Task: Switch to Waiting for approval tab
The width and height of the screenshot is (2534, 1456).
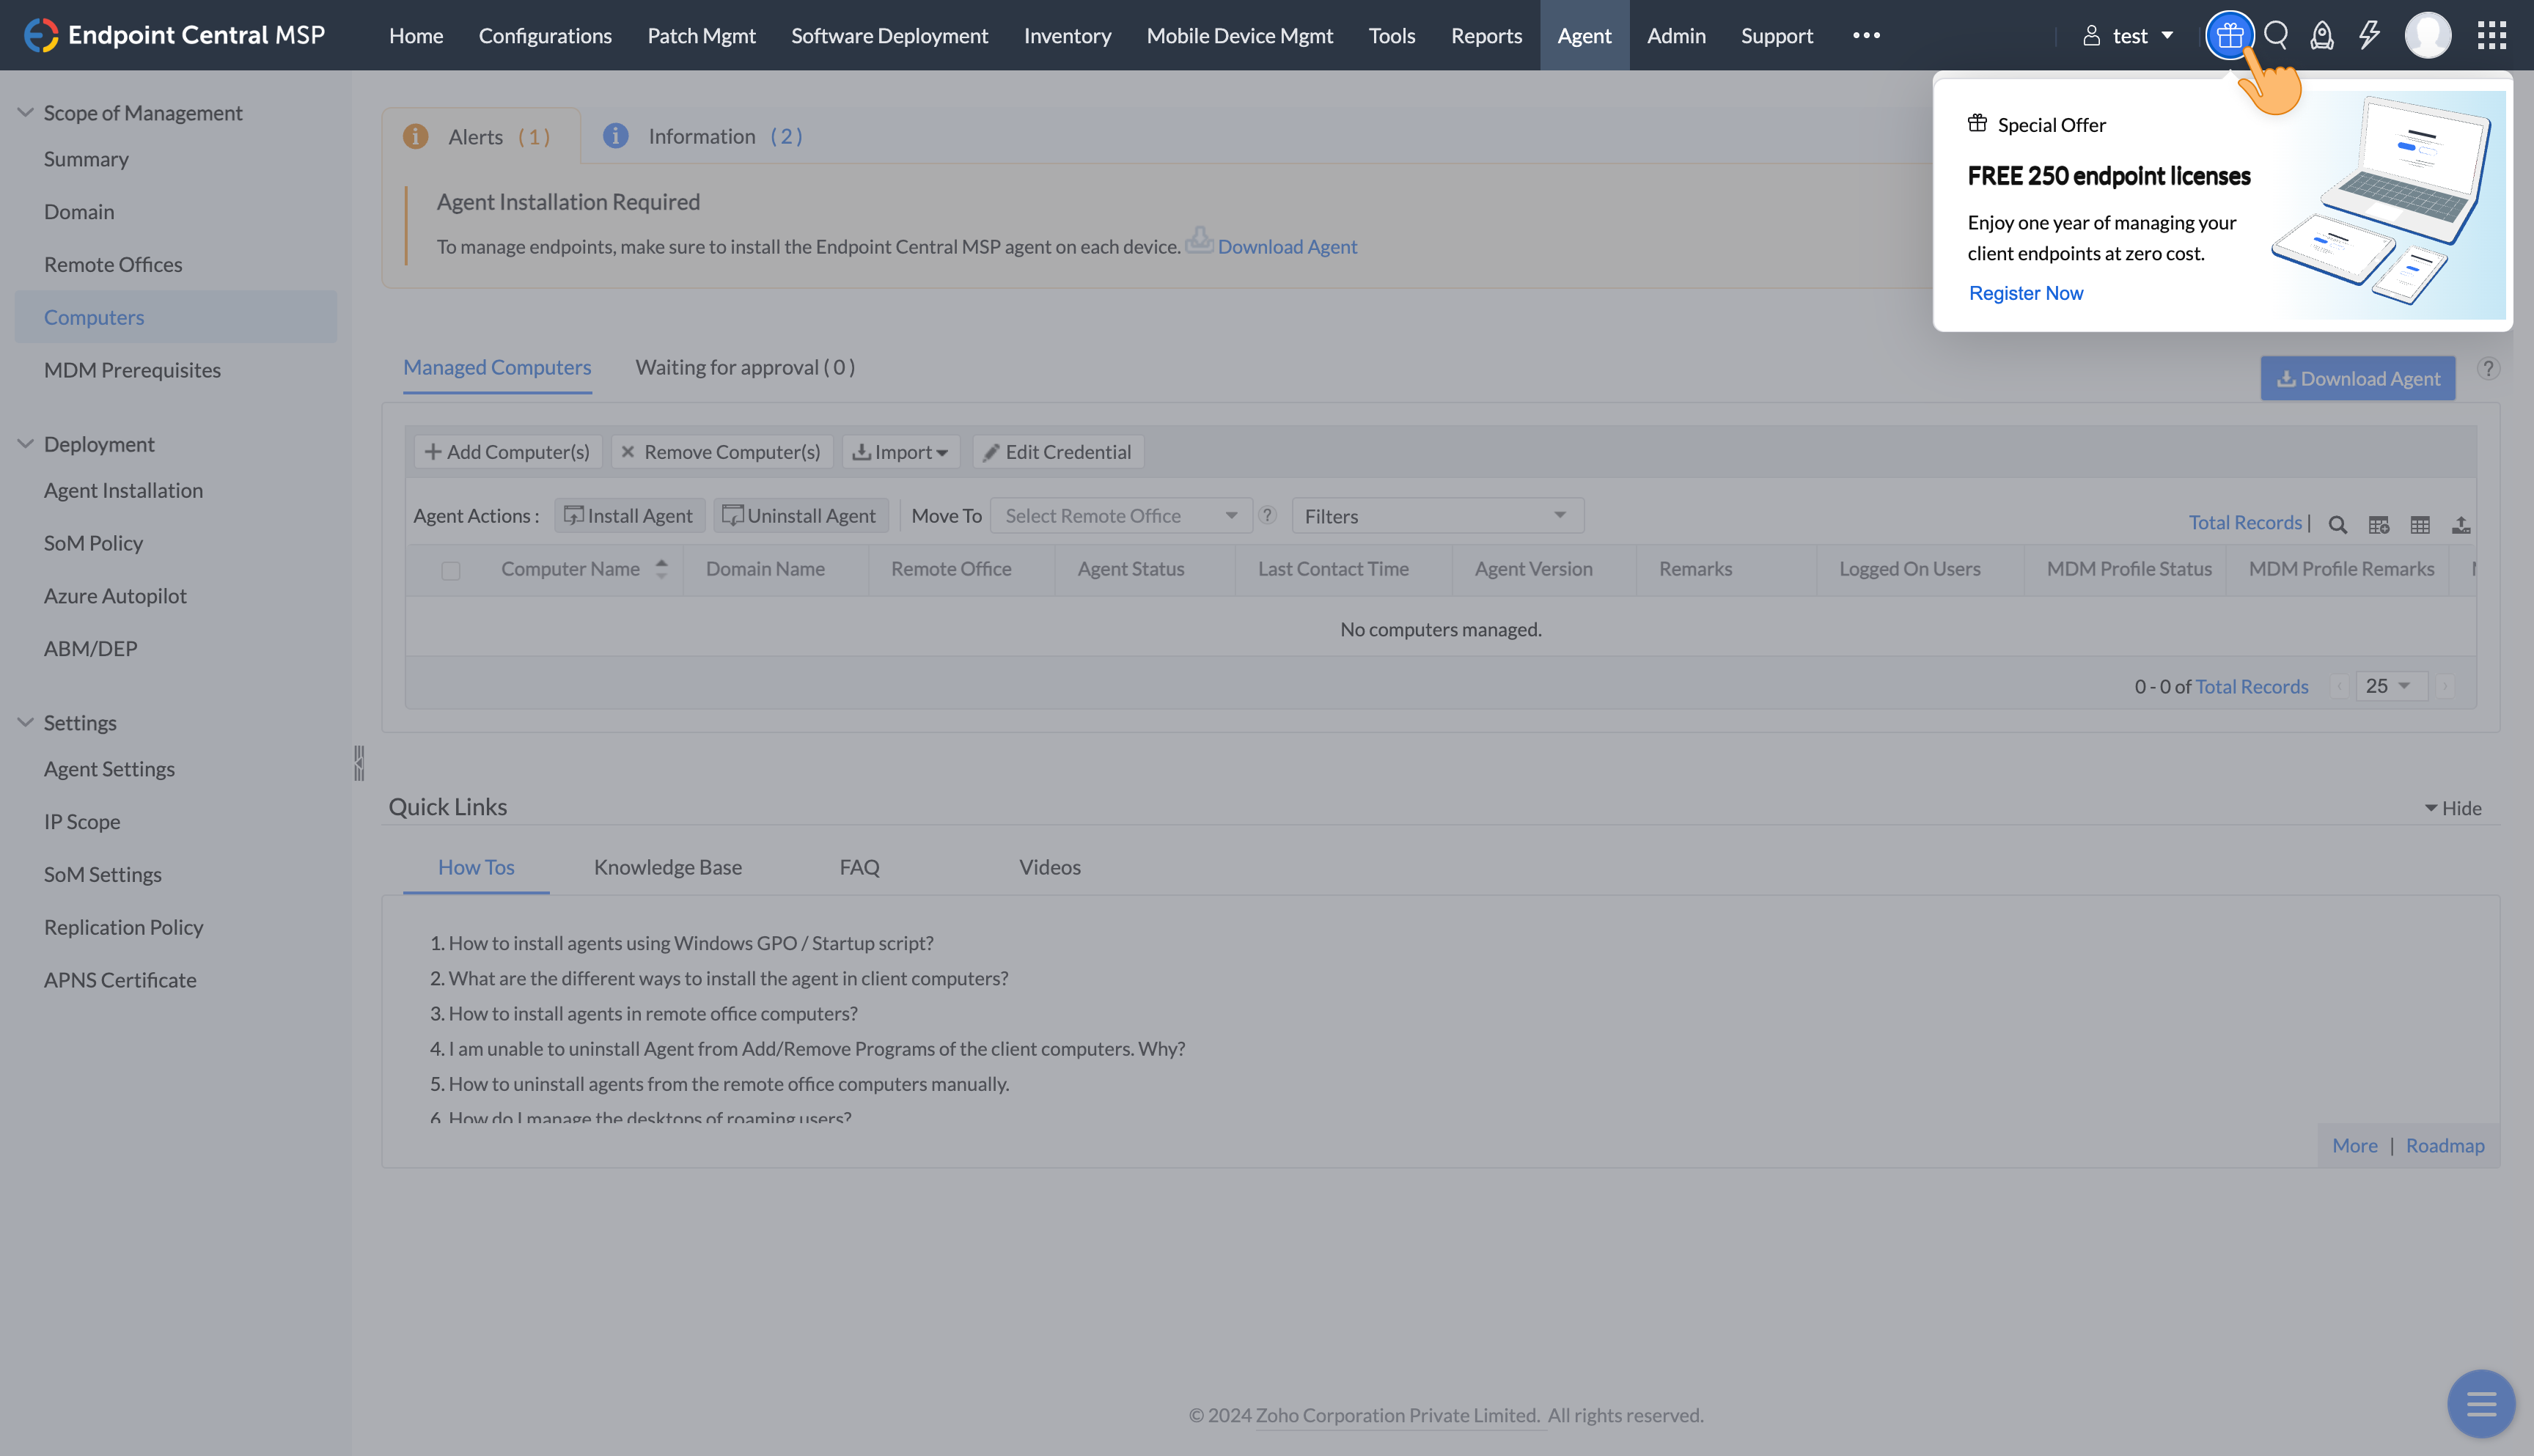Action: point(745,367)
